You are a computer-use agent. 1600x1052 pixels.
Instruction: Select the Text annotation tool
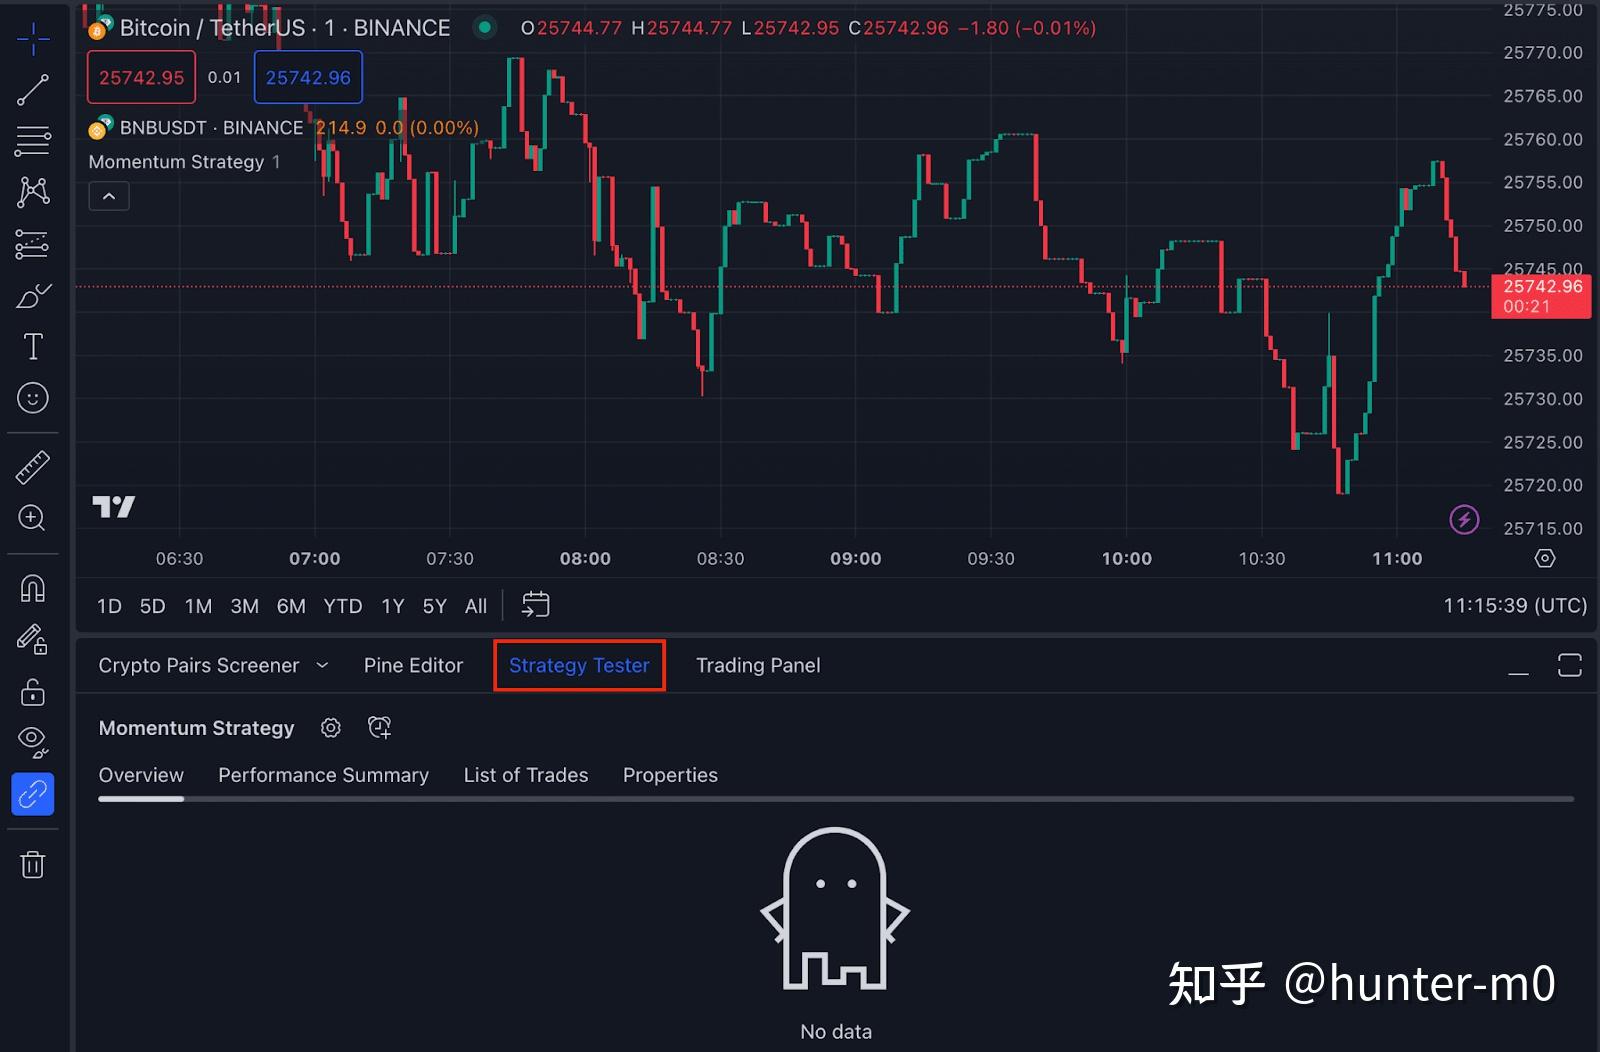pos(33,346)
